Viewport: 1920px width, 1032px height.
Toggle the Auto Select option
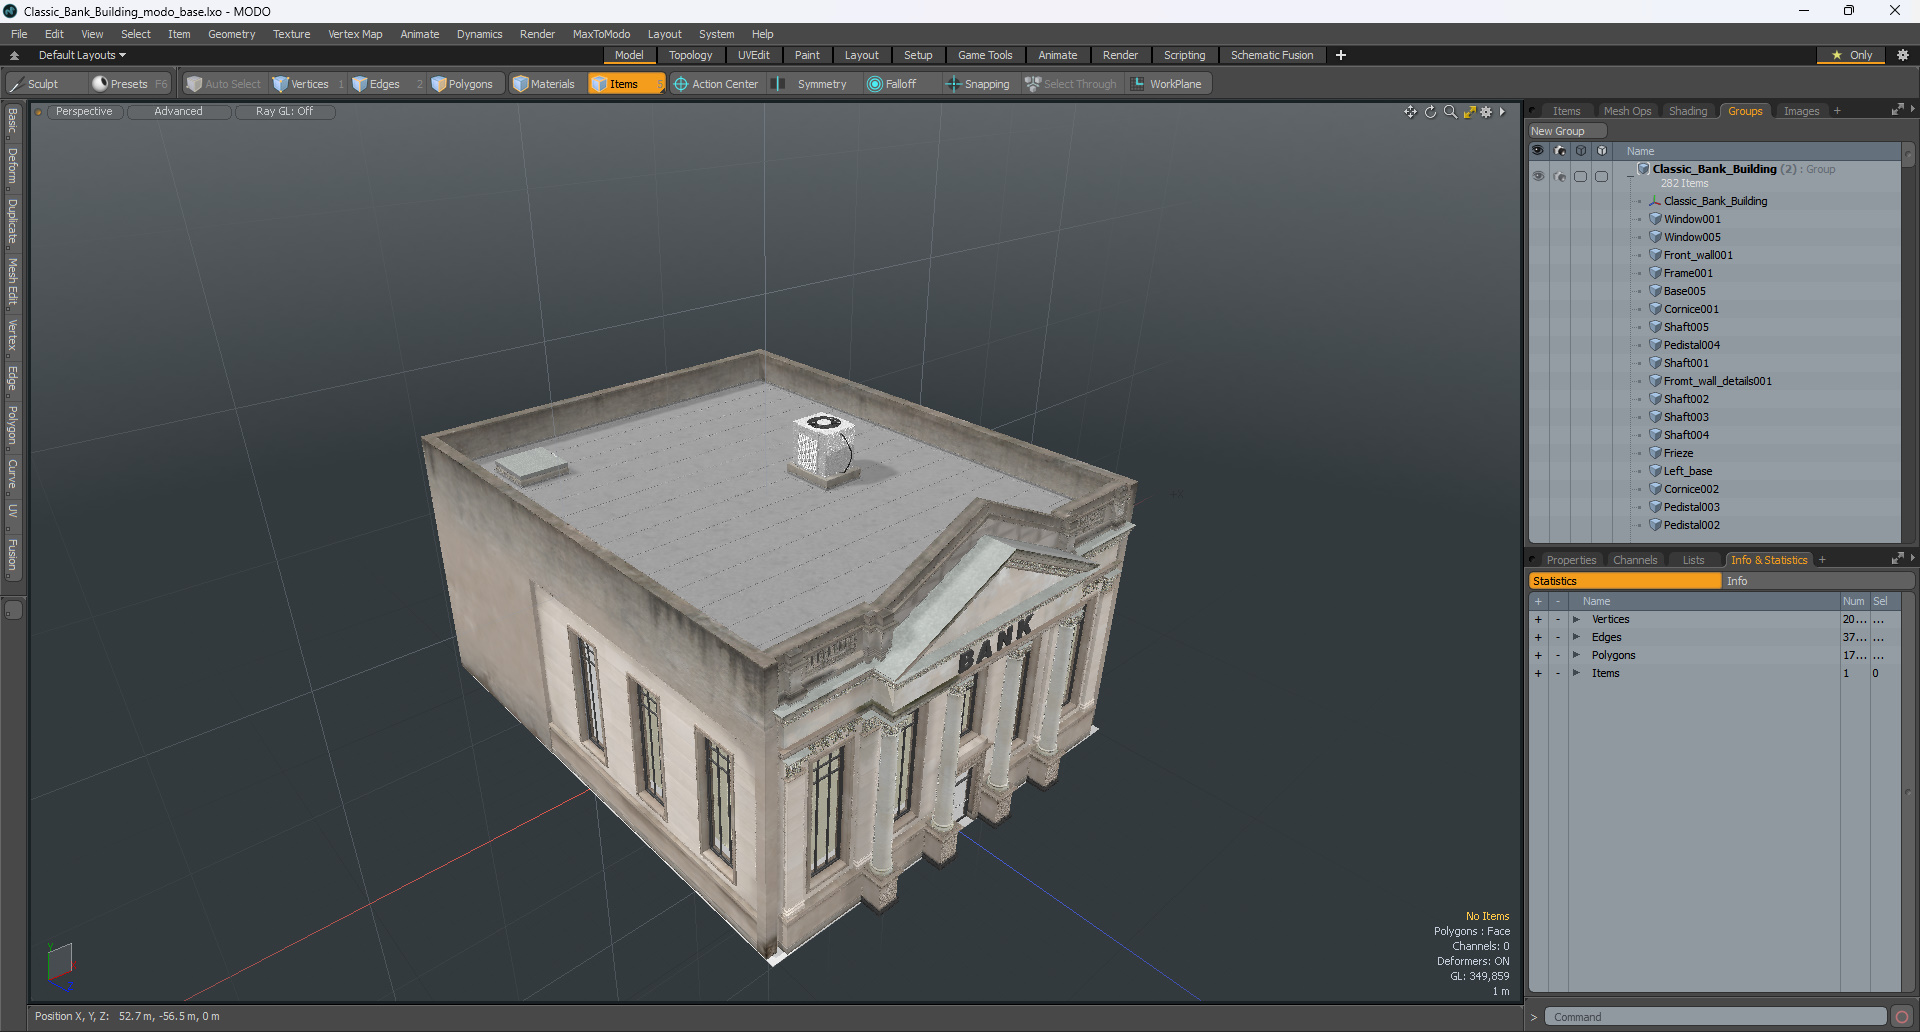coord(224,84)
